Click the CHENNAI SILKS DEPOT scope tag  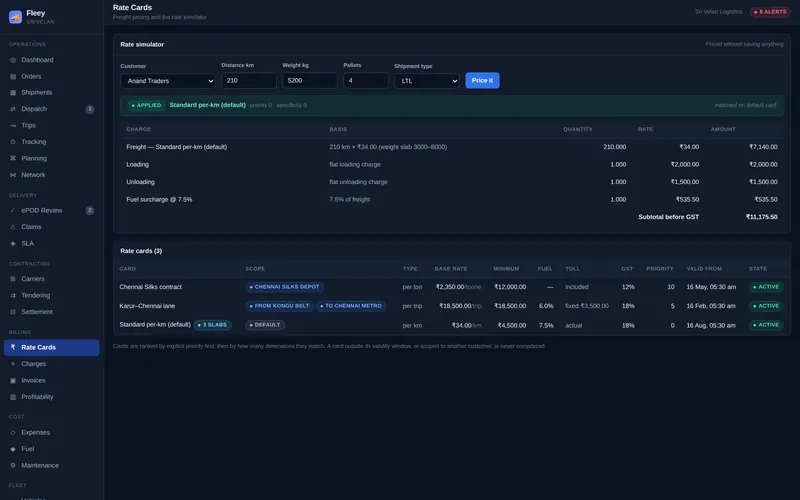(284, 287)
